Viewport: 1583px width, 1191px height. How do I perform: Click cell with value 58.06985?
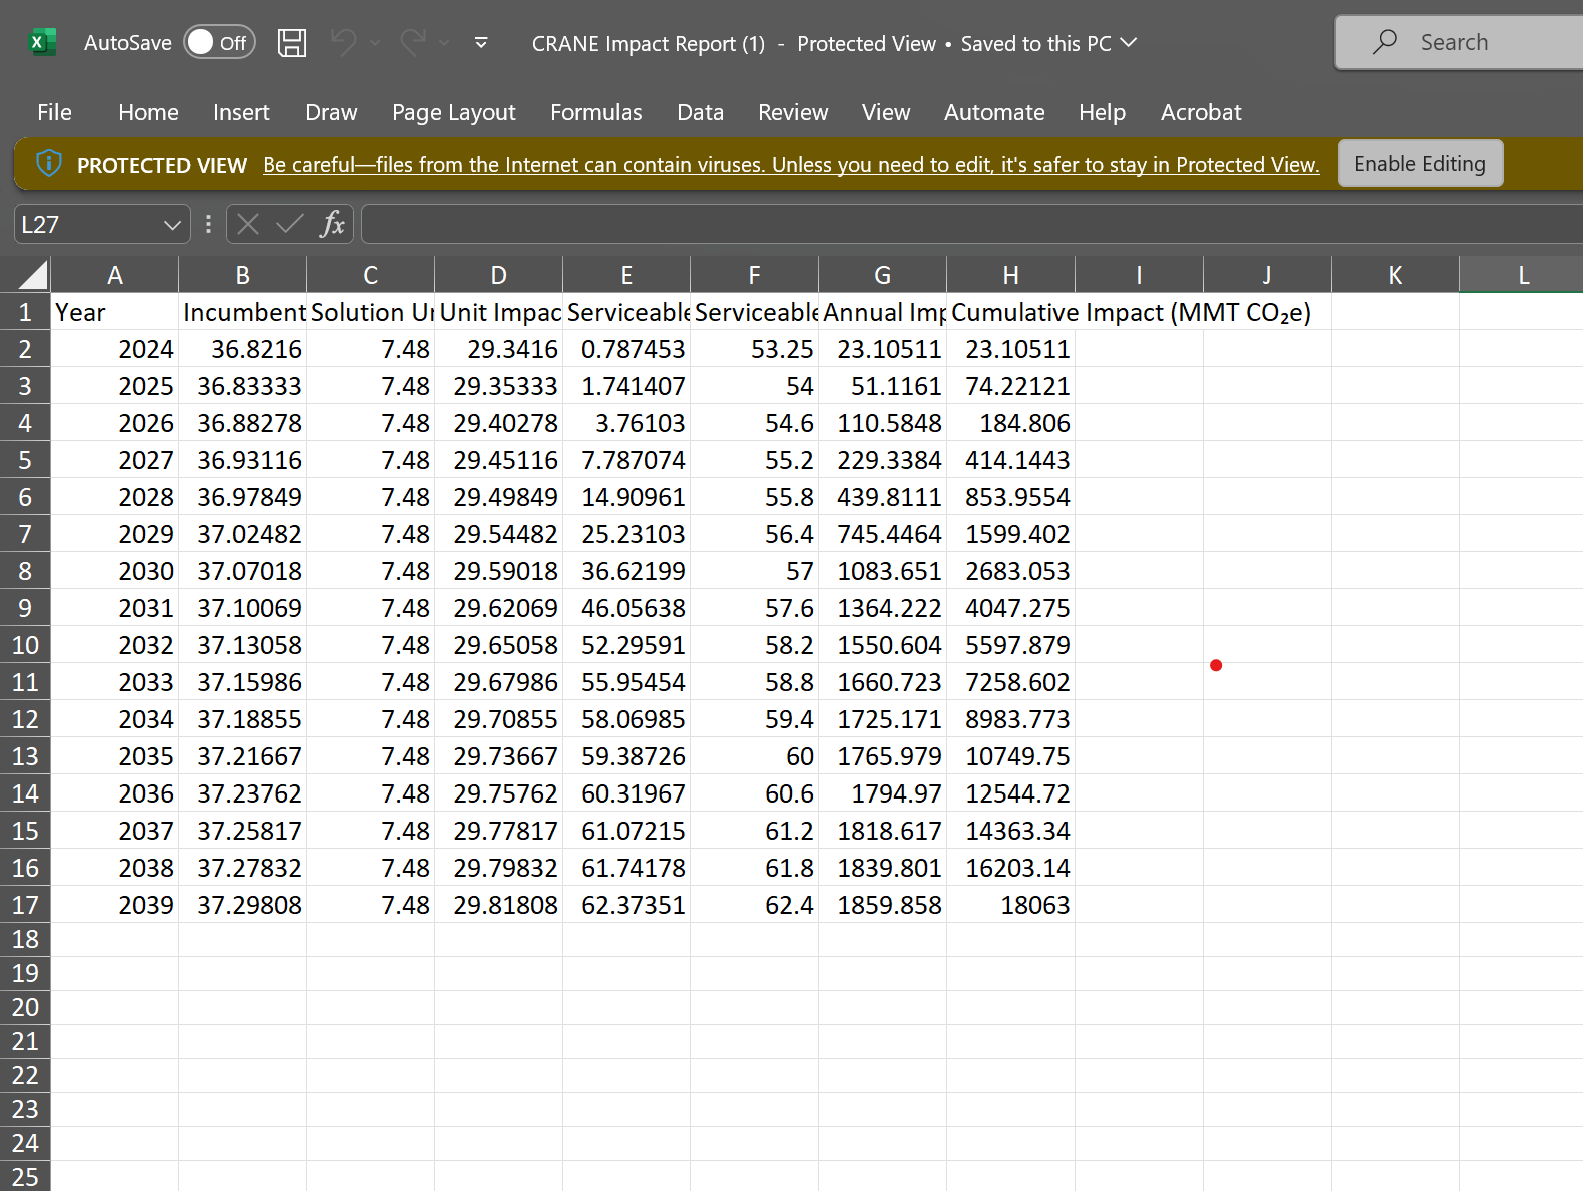coord(627,719)
